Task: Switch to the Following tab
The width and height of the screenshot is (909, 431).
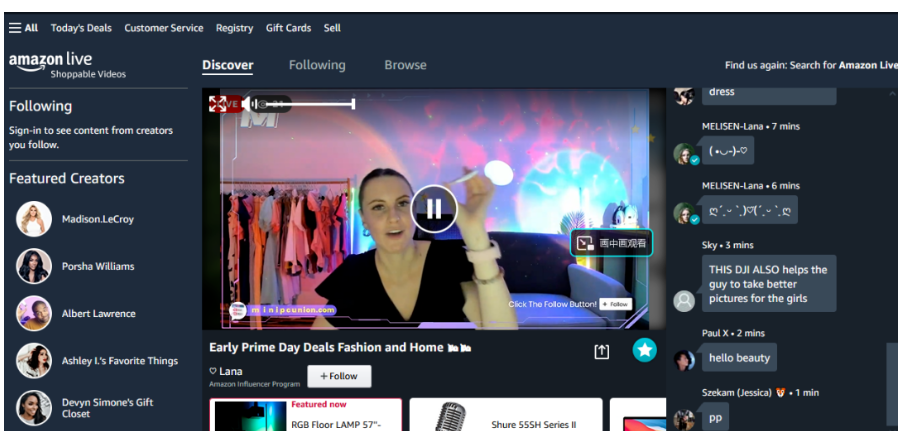Action: [x=317, y=66]
